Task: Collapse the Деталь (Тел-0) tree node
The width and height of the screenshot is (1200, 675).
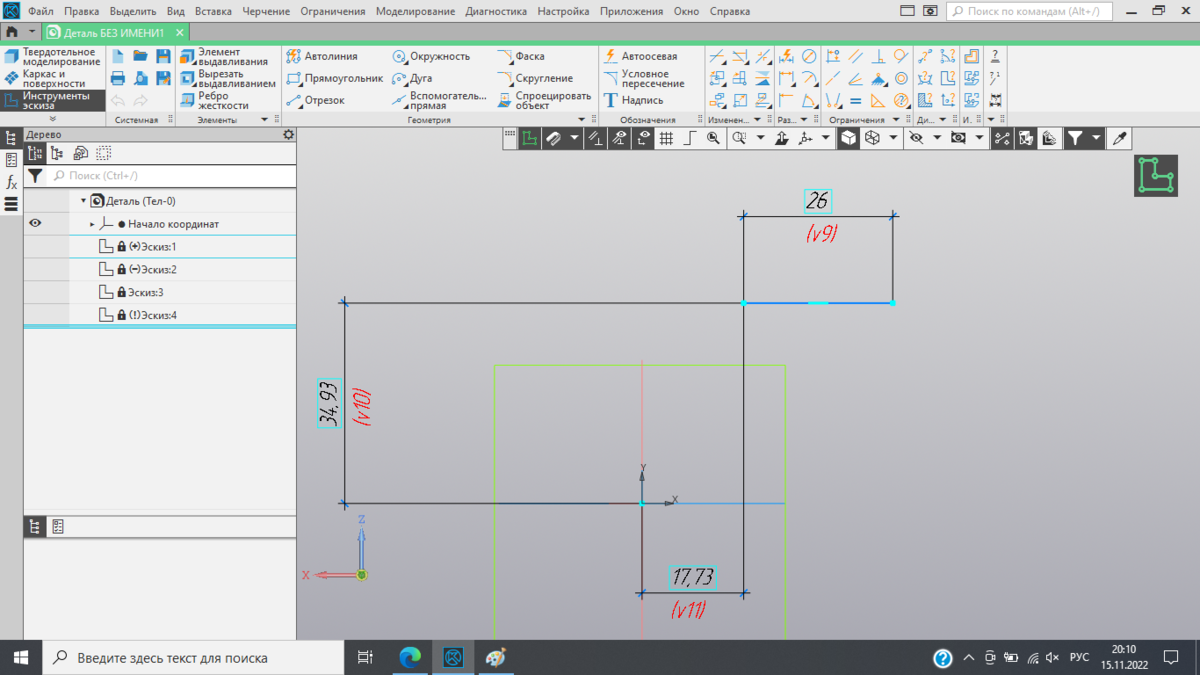Action: [83, 201]
